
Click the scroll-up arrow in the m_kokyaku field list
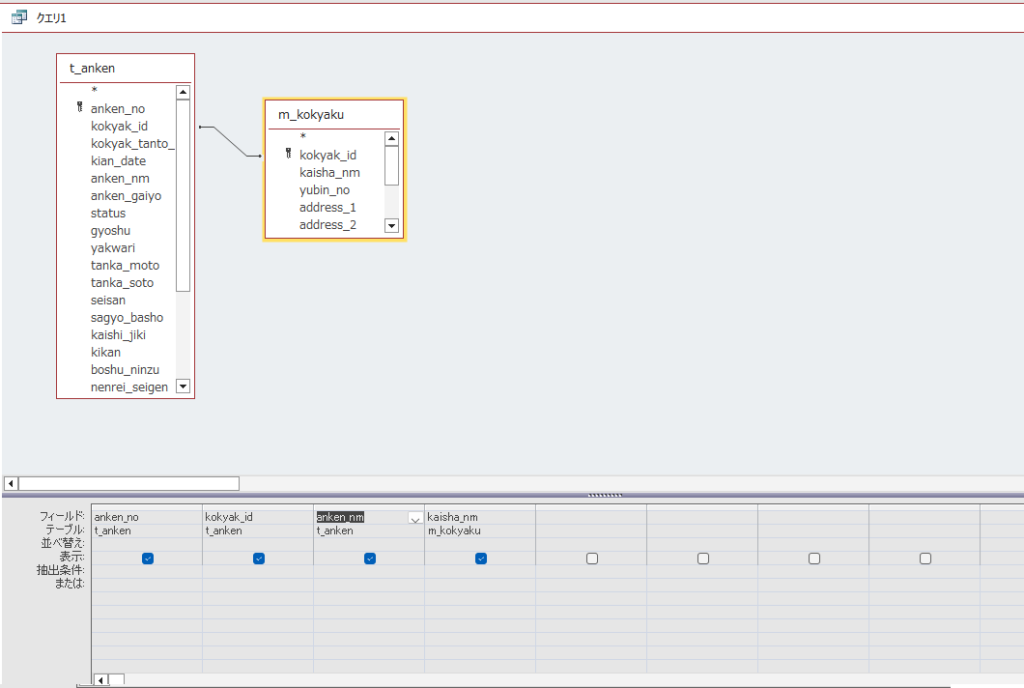click(391, 139)
